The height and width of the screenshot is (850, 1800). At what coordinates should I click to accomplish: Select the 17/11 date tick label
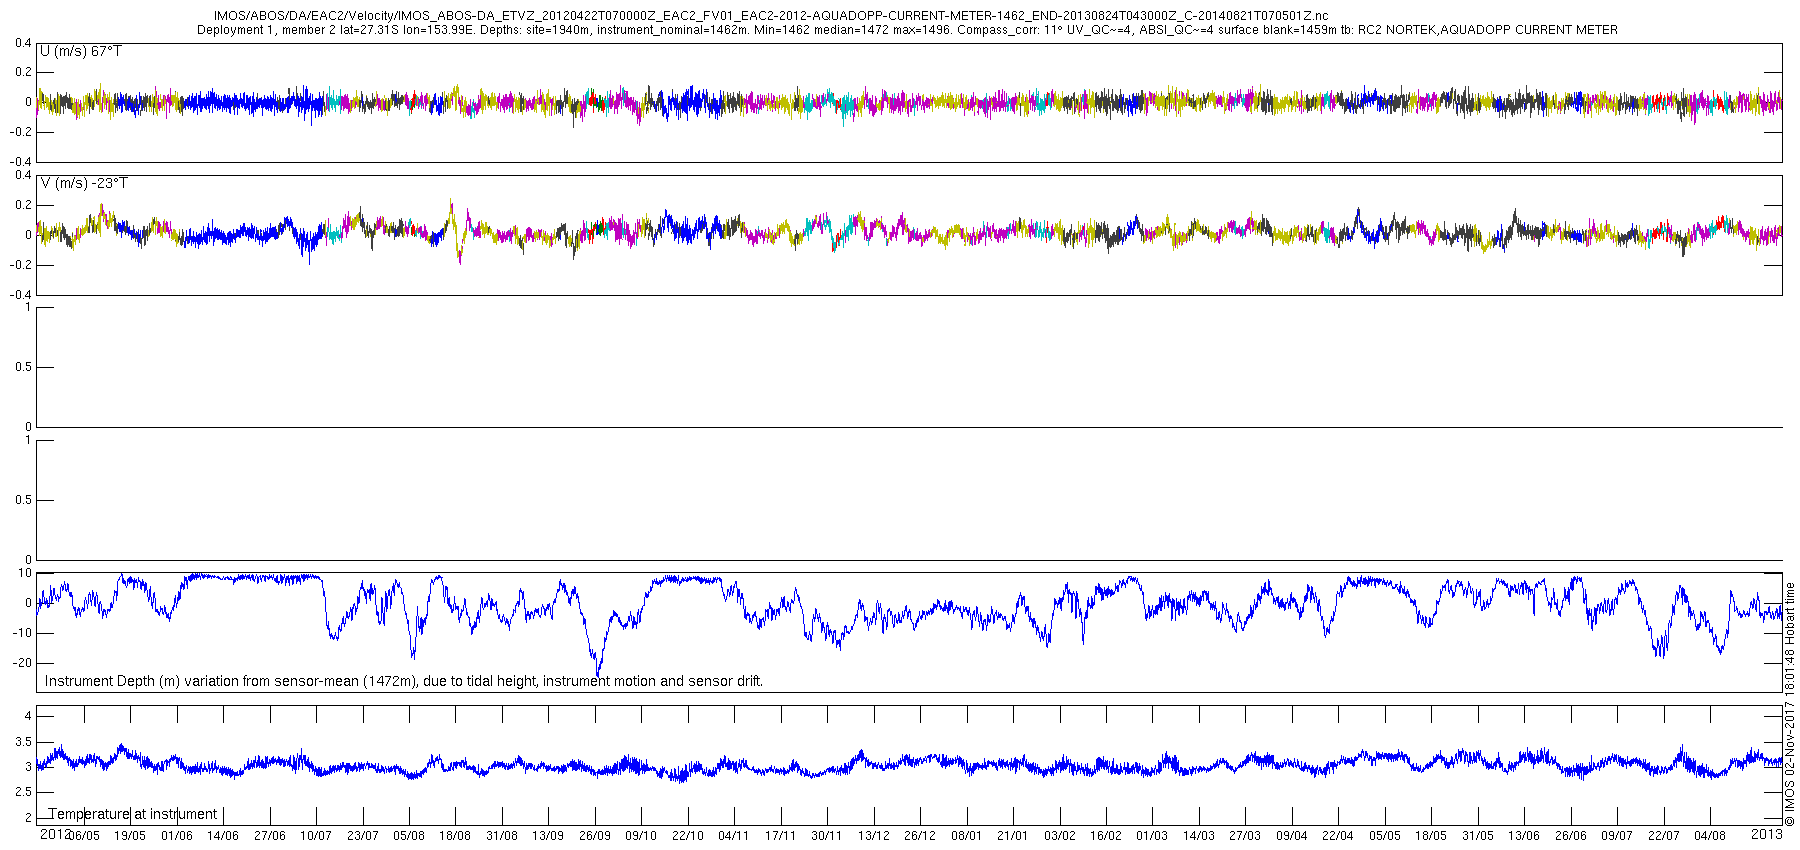781,836
